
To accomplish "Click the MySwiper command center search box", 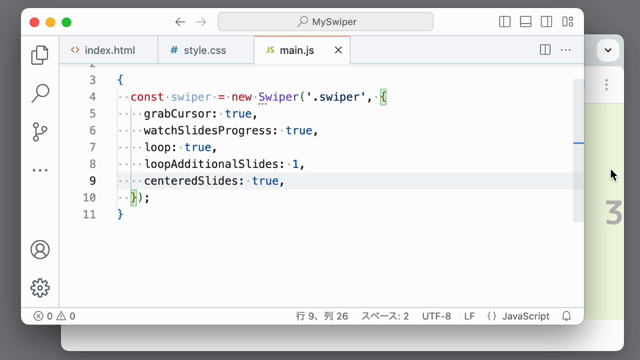I will [326, 22].
